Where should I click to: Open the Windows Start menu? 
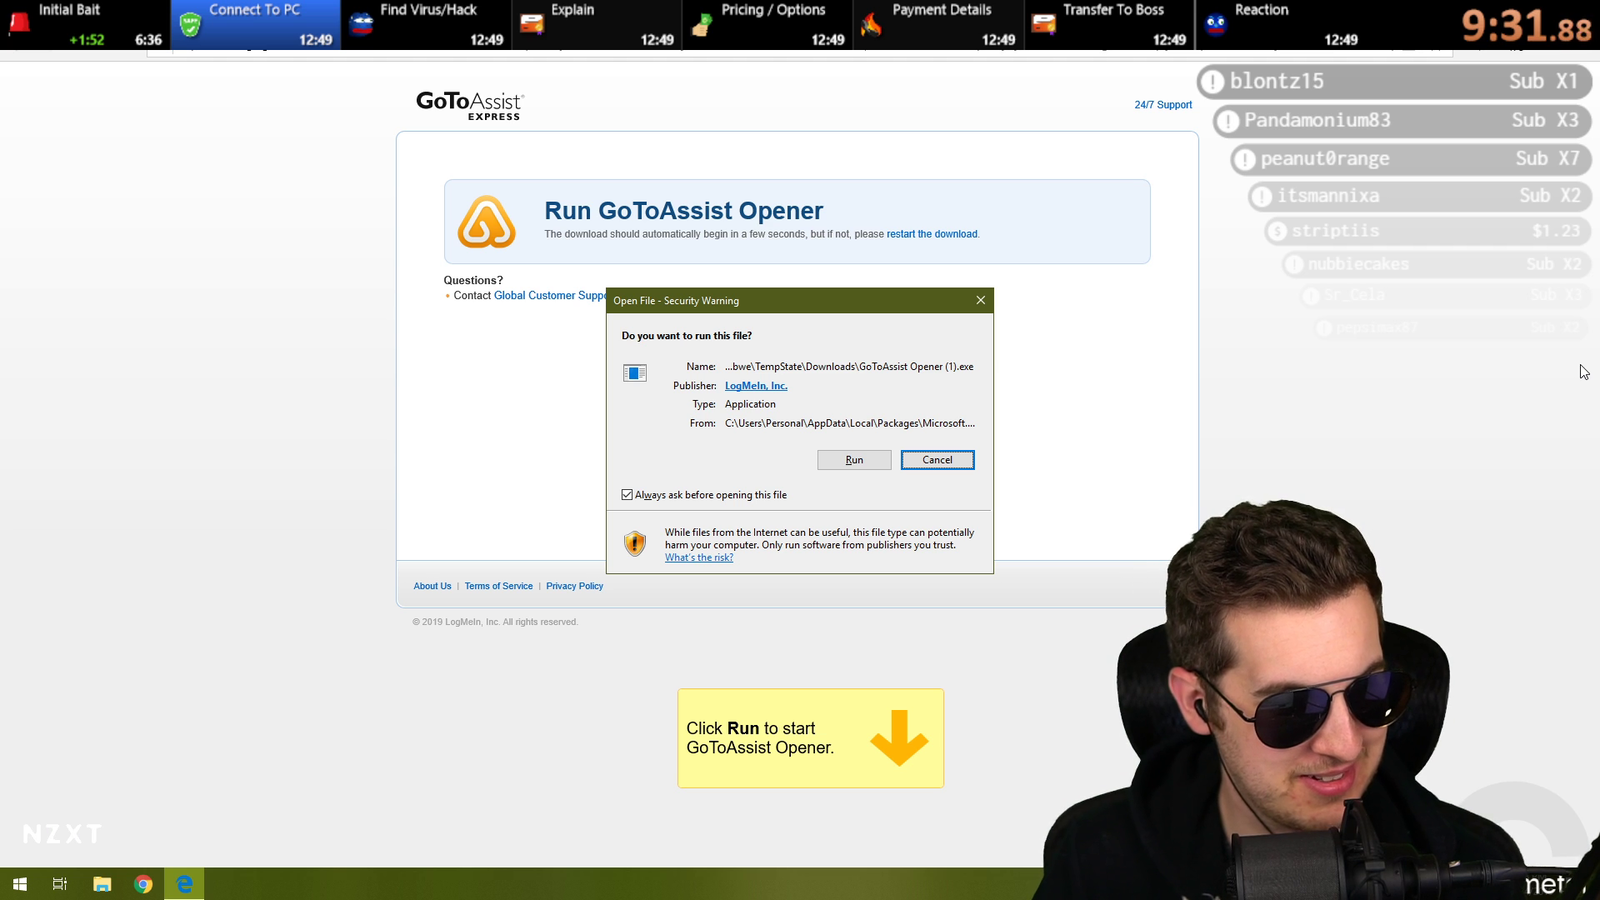click(x=20, y=884)
